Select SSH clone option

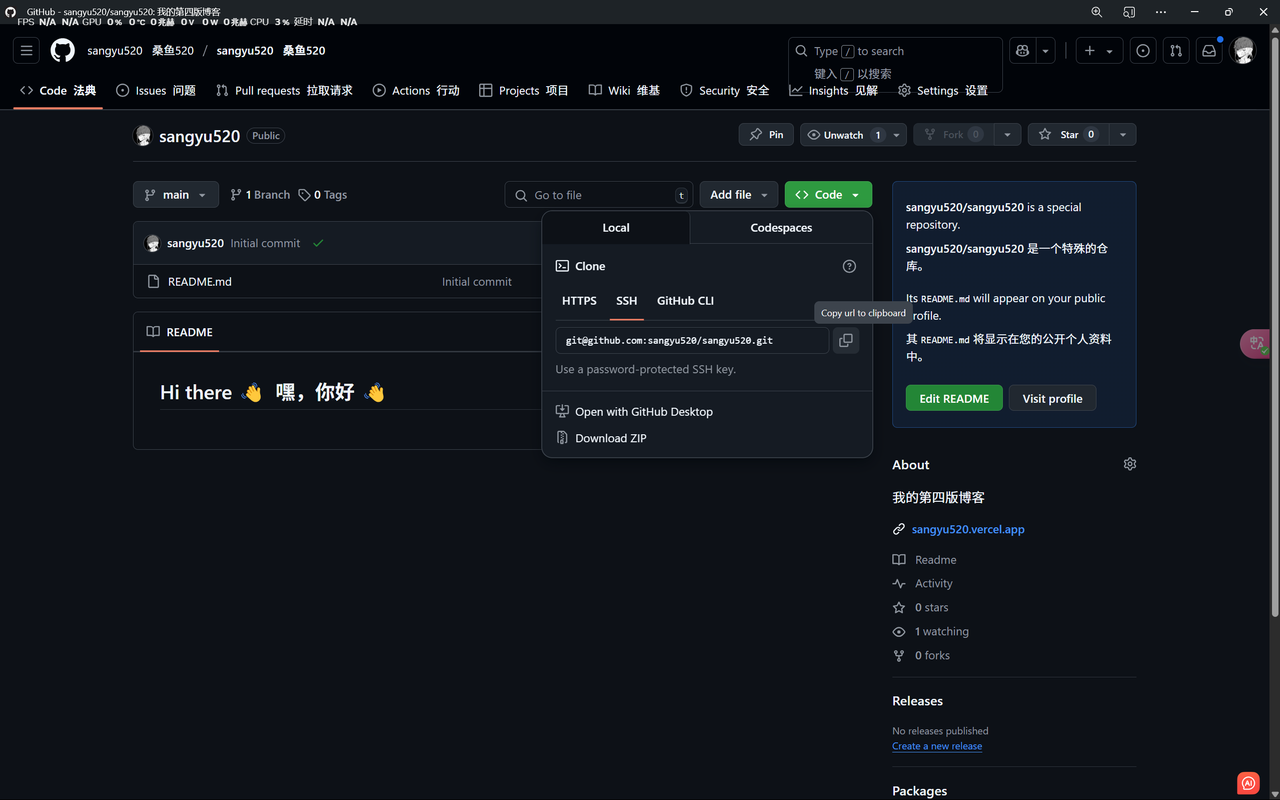pos(627,300)
